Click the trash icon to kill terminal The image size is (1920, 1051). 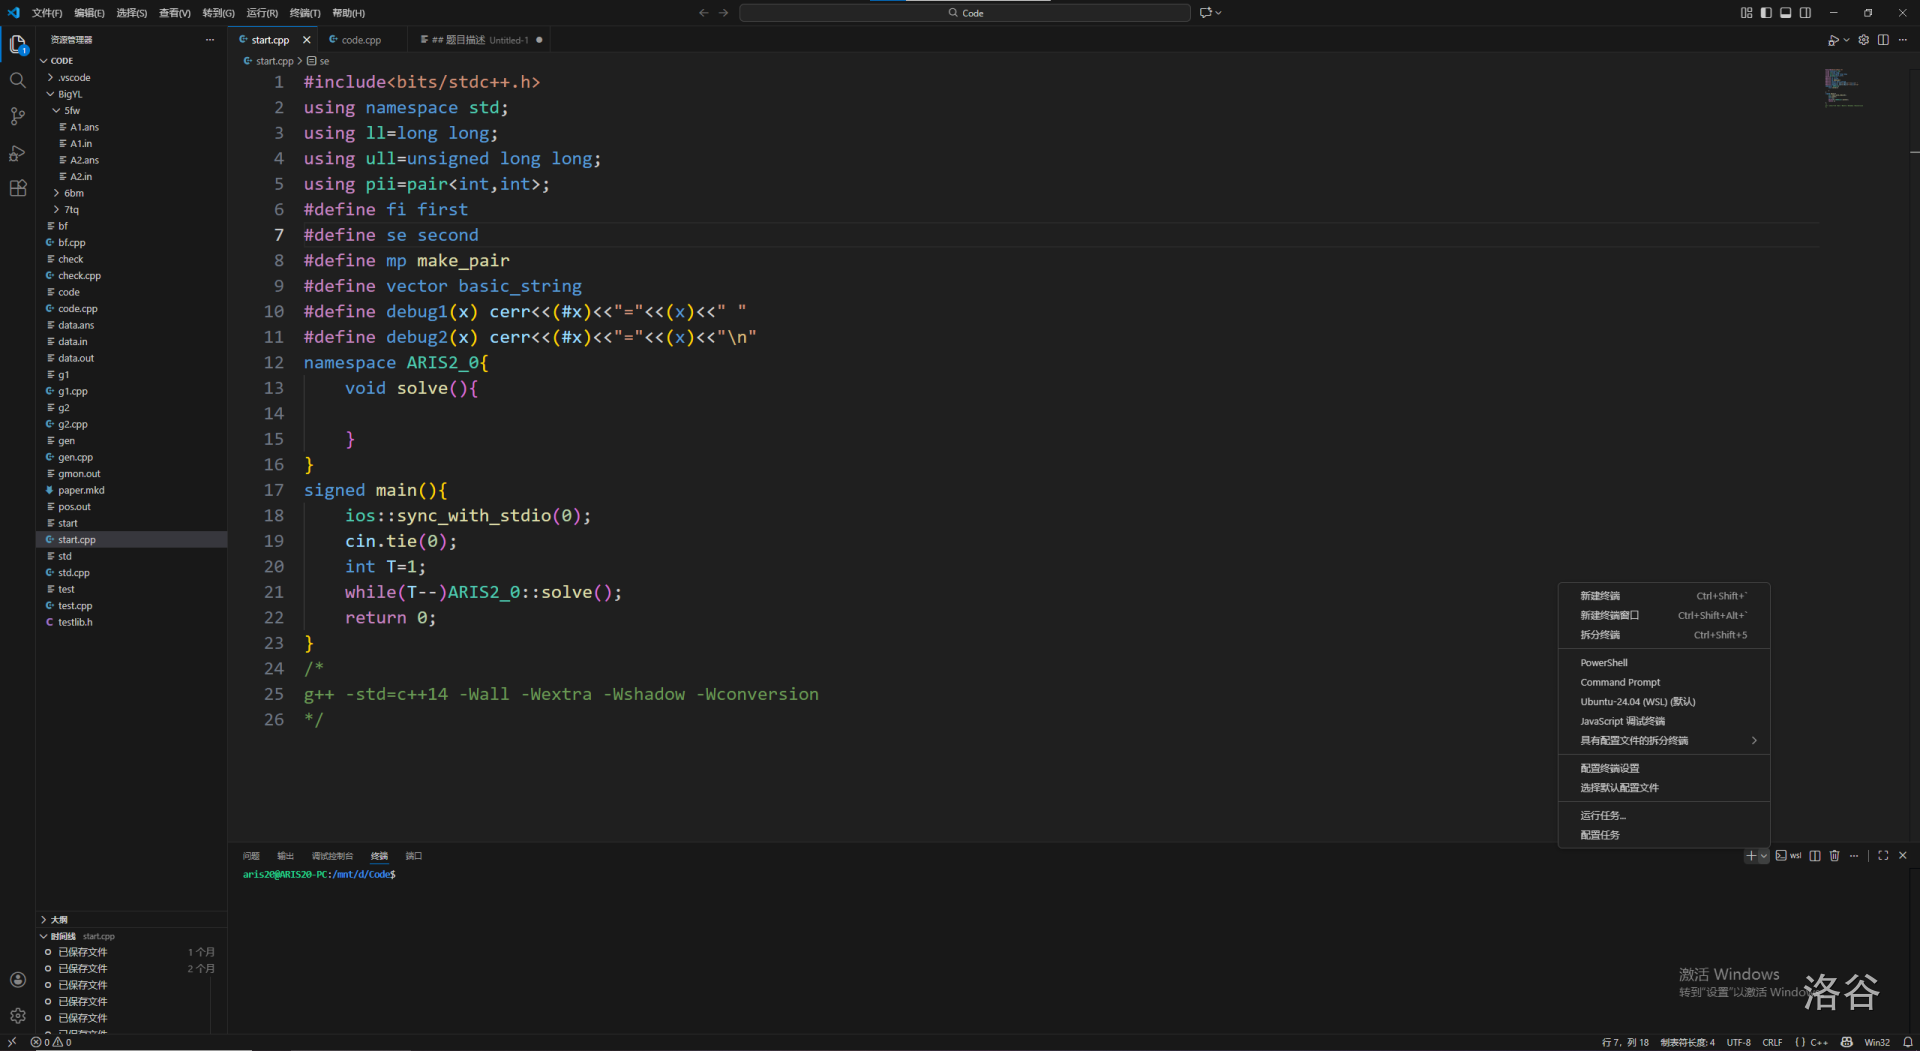(x=1834, y=856)
